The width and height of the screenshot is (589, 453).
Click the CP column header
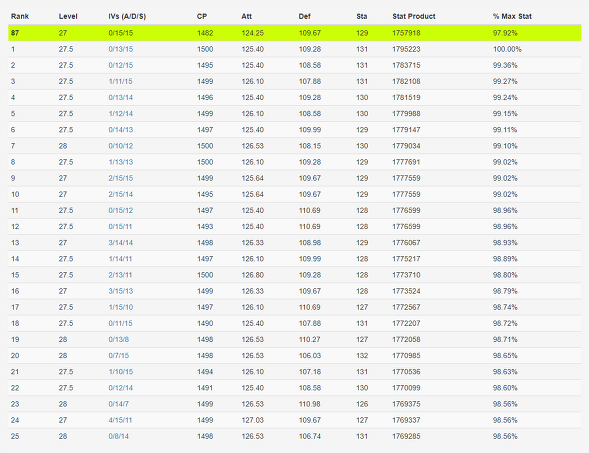202,17
